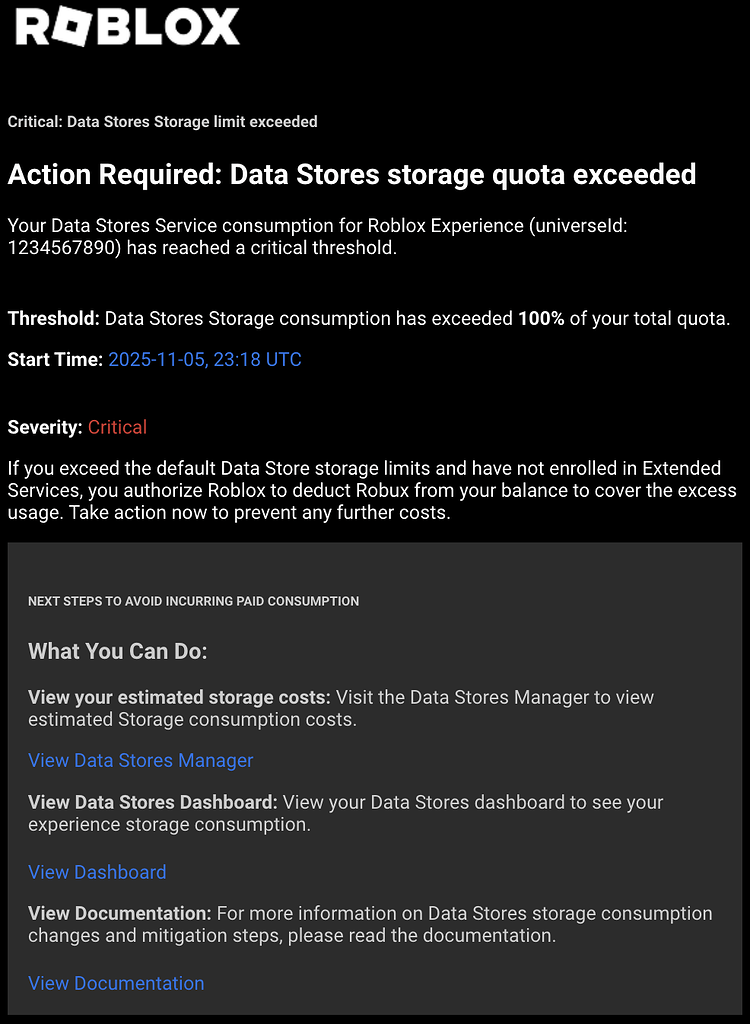The width and height of the screenshot is (750, 1024).
Task: Open the blue View Documentation link
Action: [x=116, y=983]
